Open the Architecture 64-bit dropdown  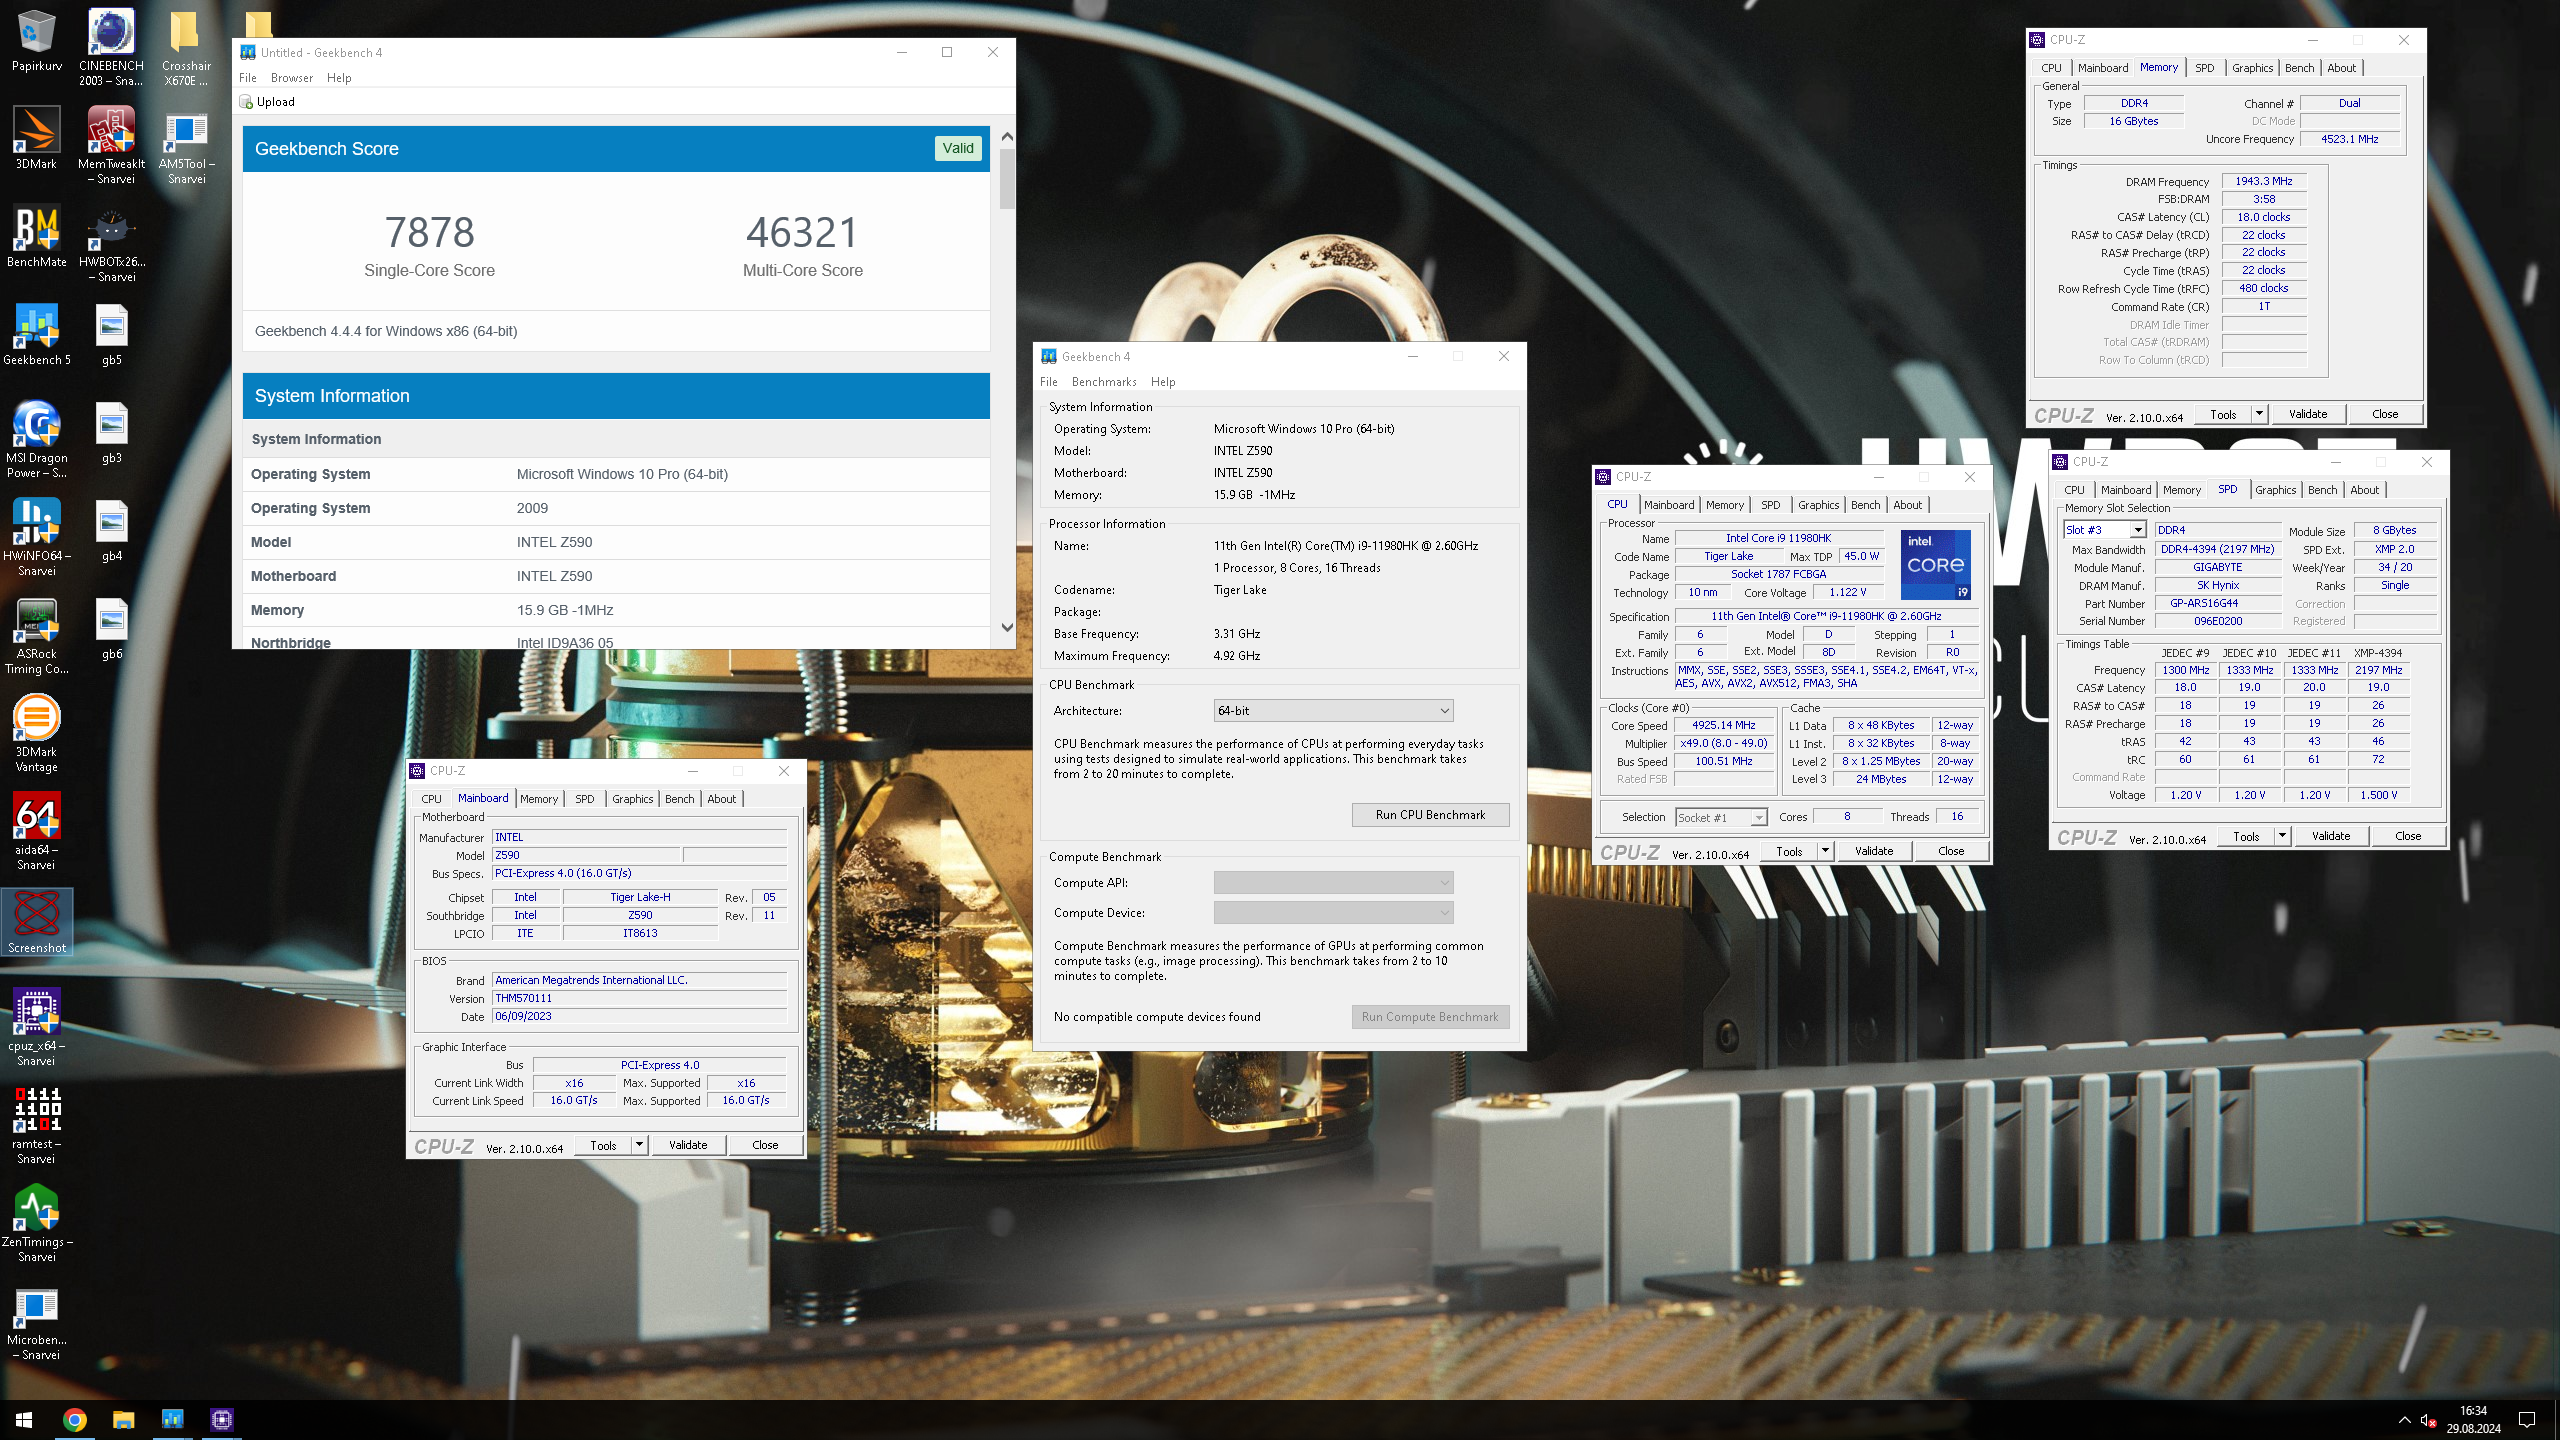click(x=1333, y=710)
